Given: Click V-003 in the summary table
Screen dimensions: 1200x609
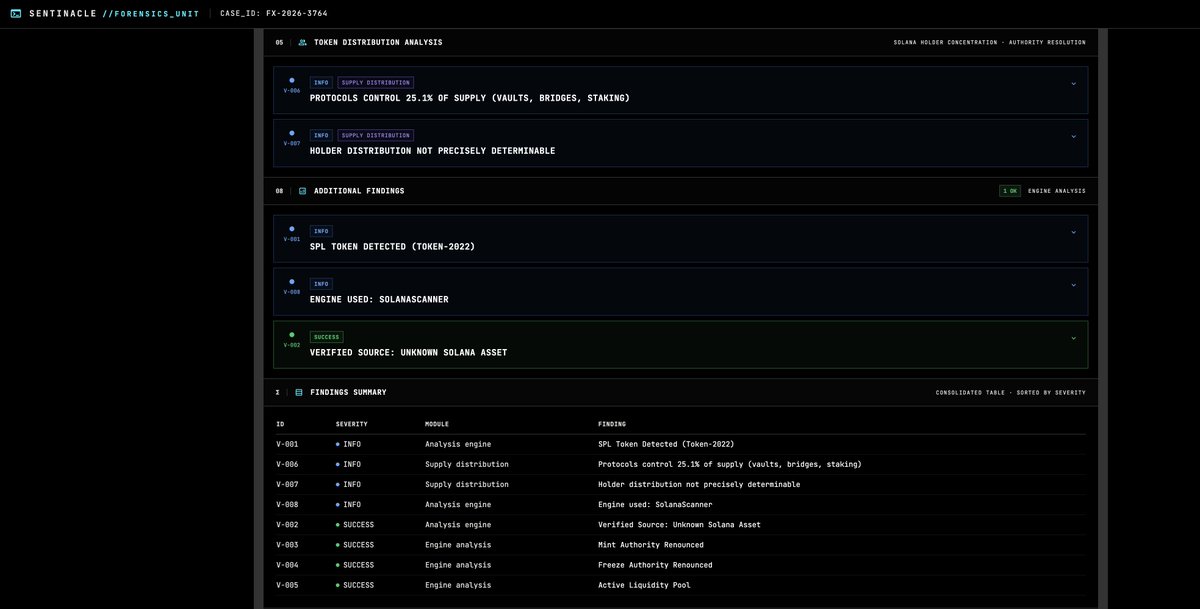Looking at the screenshot, I should pos(287,545).
